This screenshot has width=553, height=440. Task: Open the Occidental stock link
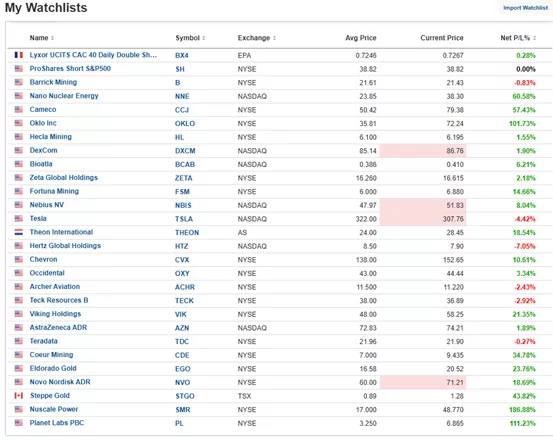[47, 273]
